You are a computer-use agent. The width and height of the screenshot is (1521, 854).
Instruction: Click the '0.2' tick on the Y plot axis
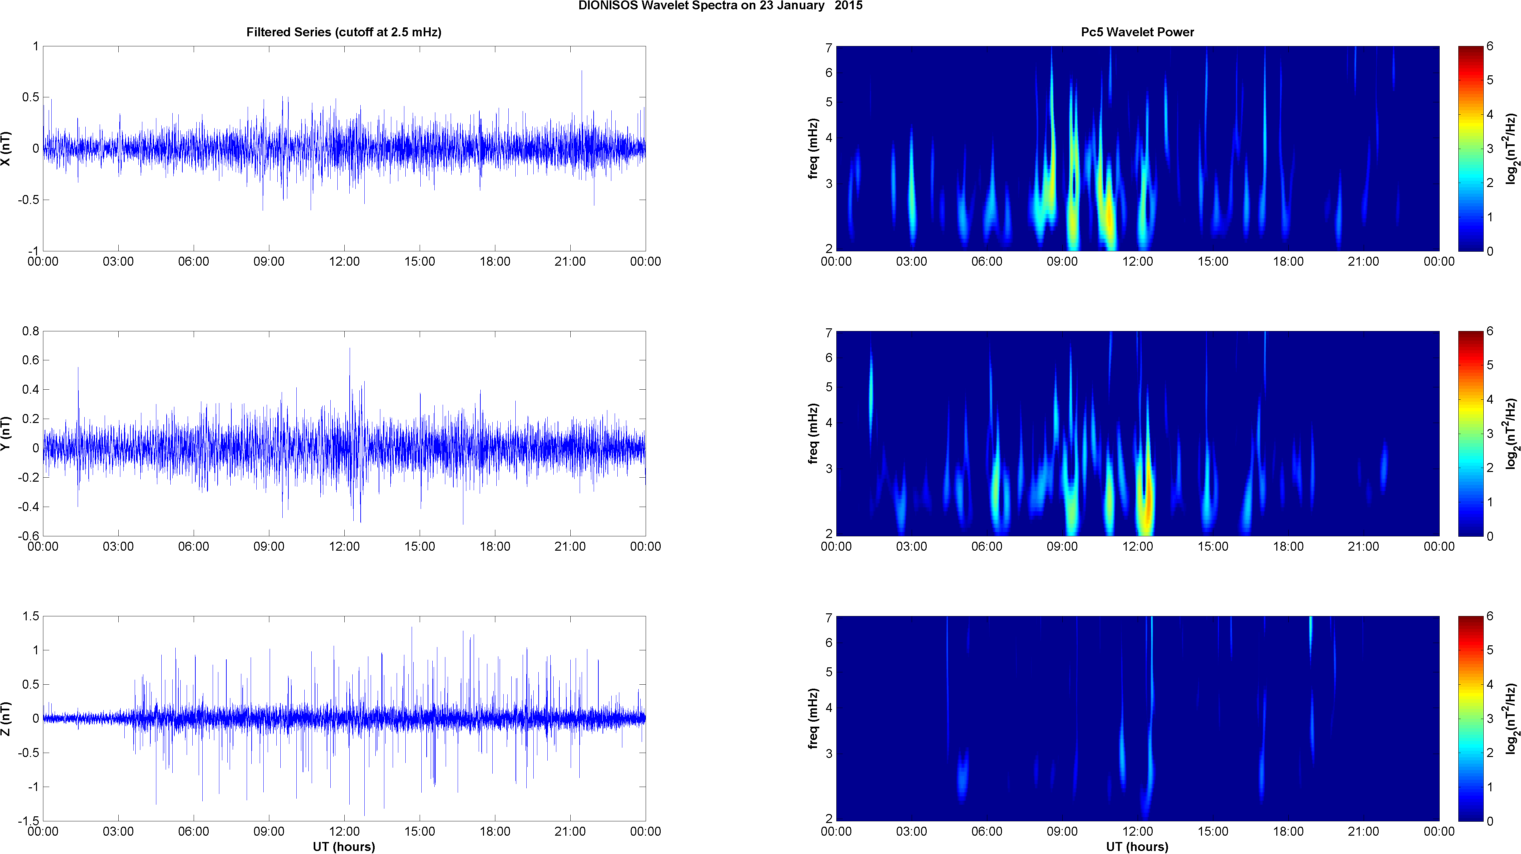(30, 419)
